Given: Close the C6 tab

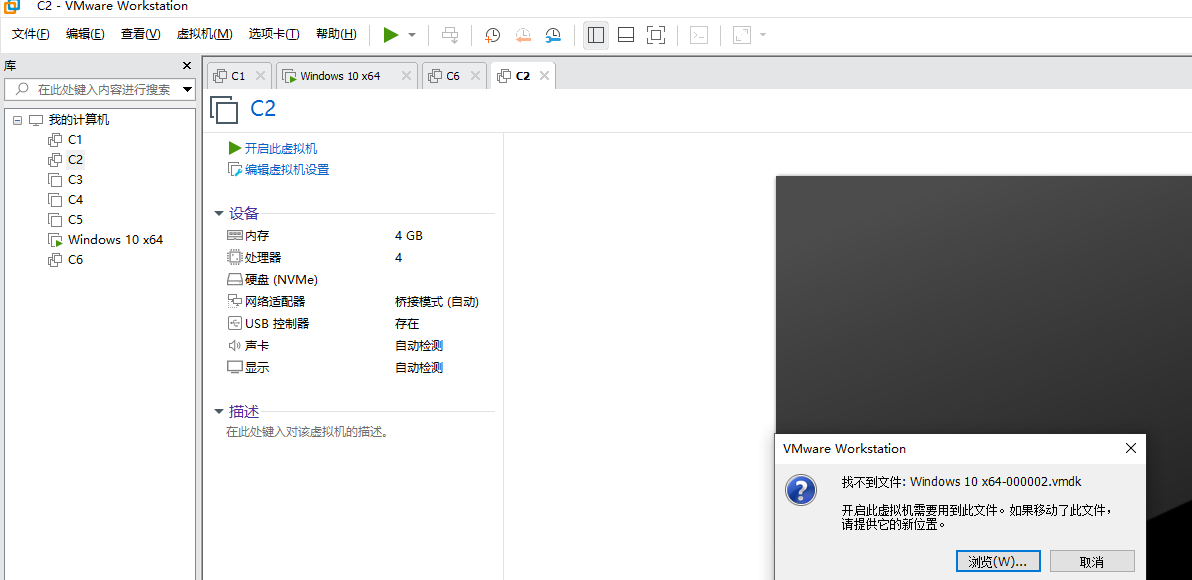Looking at the screenshot, I should point(475,76).
